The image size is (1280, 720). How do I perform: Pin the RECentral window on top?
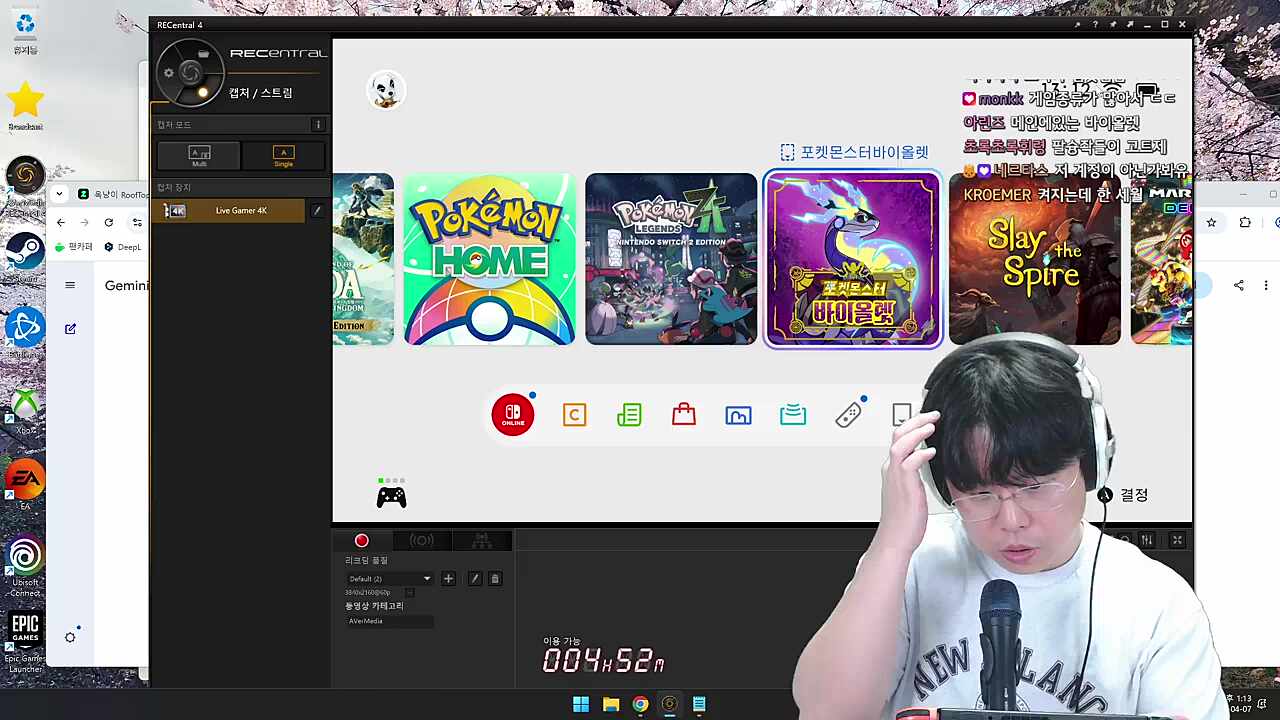click(x=1112, y=25)
